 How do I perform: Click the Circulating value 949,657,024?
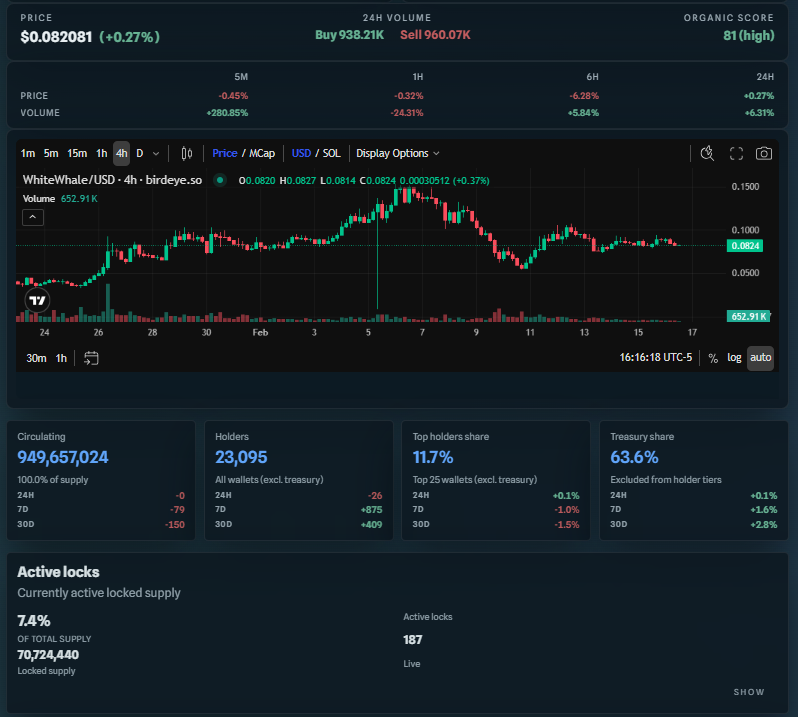pos(63,457)
